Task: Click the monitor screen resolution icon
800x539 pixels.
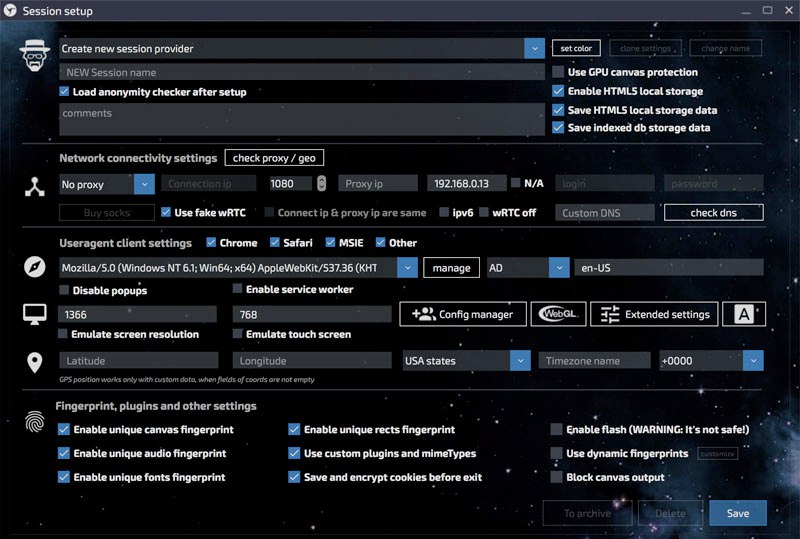Action: 35,314
